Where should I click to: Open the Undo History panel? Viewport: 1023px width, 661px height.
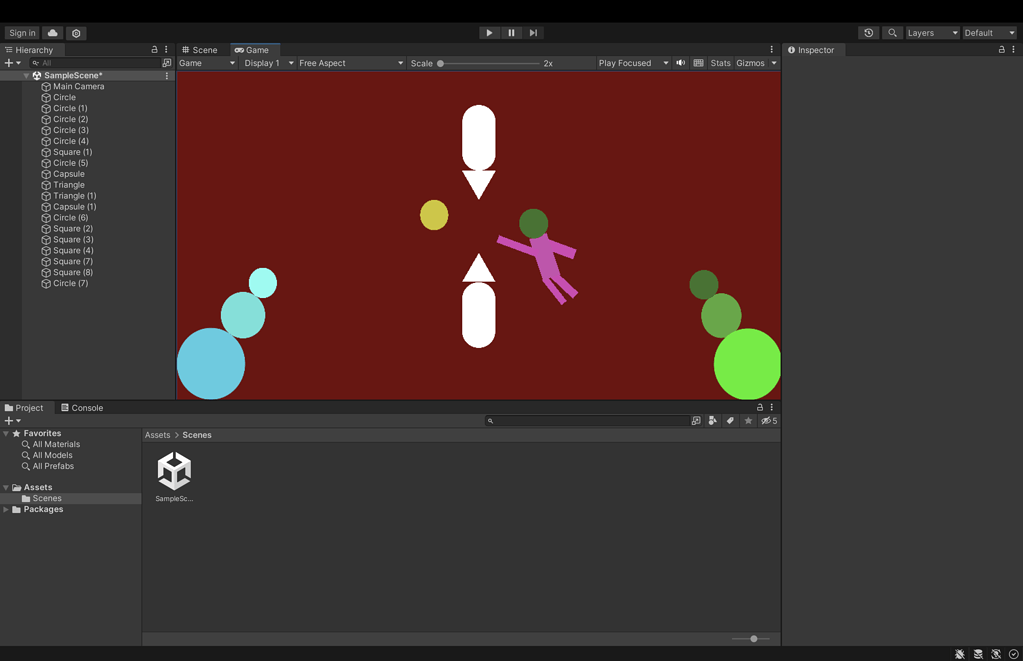tap(868, 32)
